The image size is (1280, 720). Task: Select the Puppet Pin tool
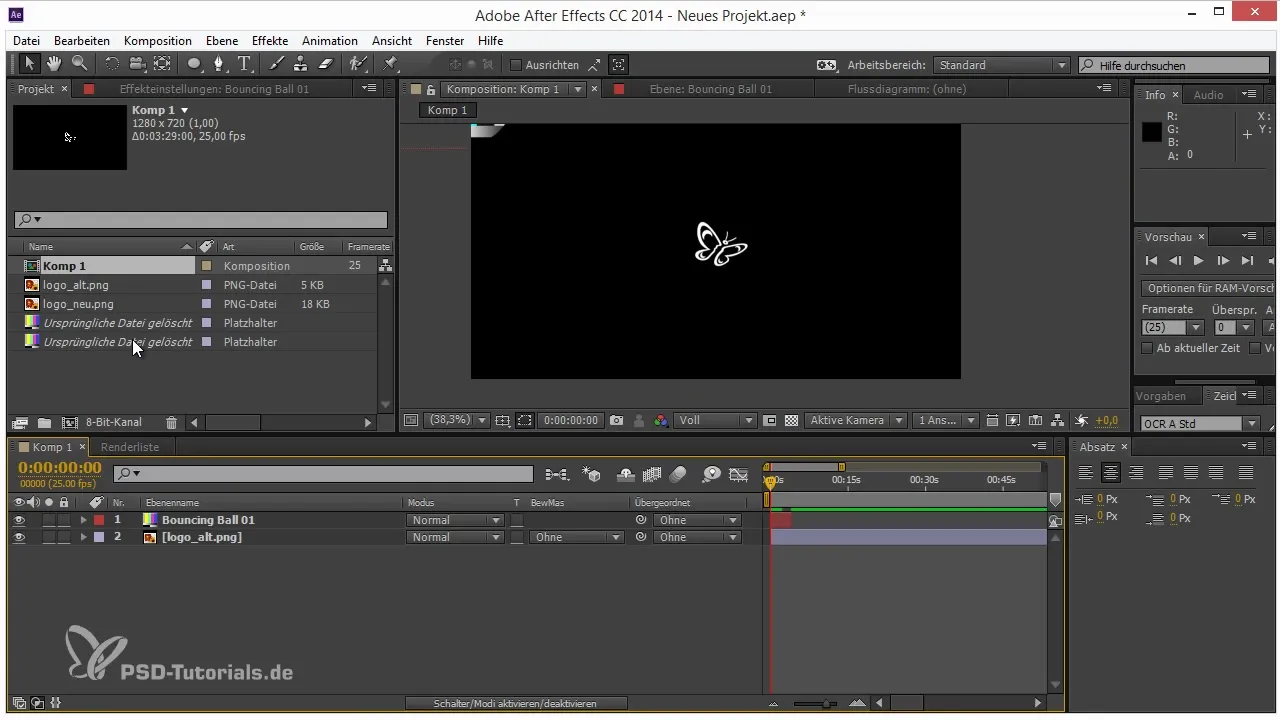(x=390, y=64)
